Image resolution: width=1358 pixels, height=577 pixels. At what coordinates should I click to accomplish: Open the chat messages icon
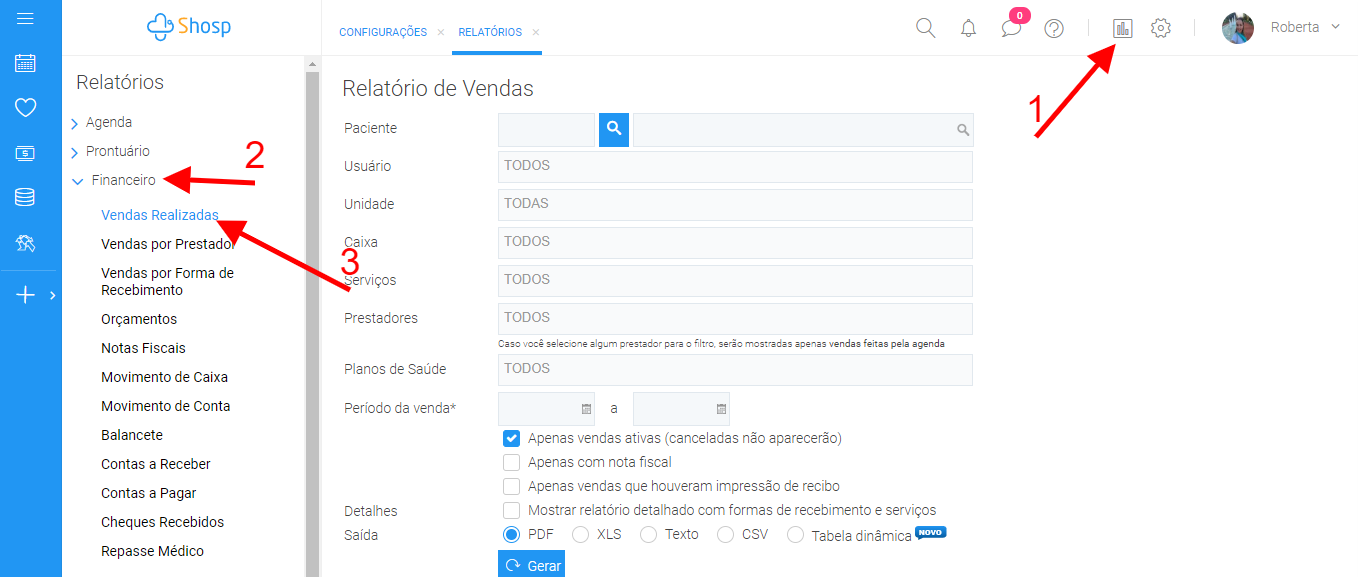(x=1011, y=28)
